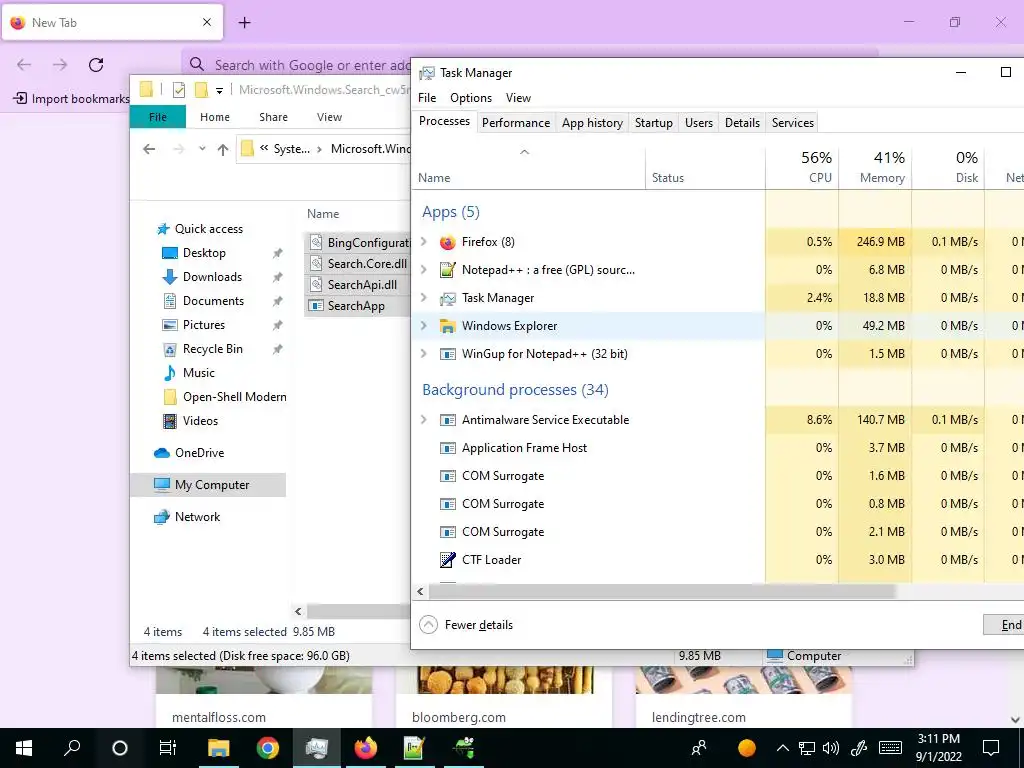Click the WinGup for Notepad++ process icon
This screenshot has height=768, width=1024.
(x=447, y=354)
